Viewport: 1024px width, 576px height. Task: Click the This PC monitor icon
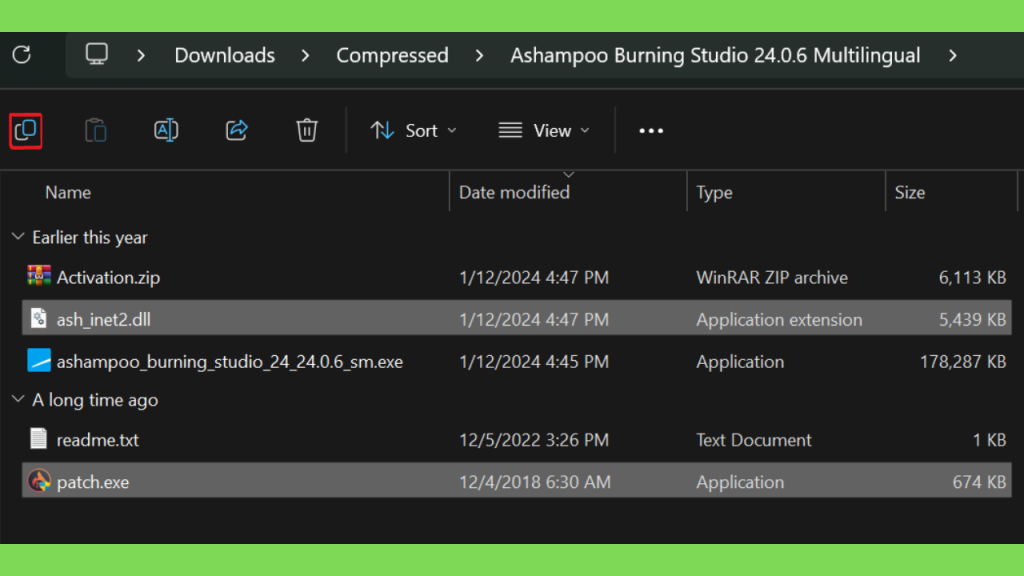(x=97, y=54)
